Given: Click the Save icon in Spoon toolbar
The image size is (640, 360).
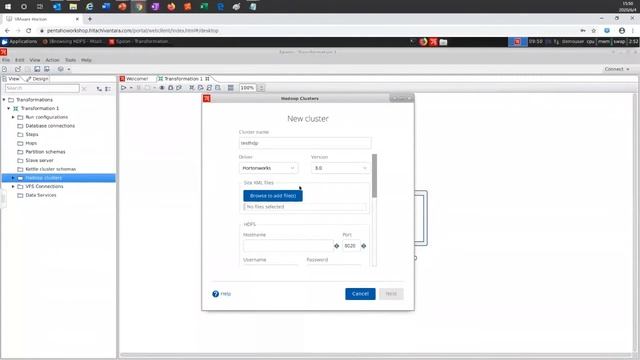Looking at the screenshot, I should [x=37, y=69].
